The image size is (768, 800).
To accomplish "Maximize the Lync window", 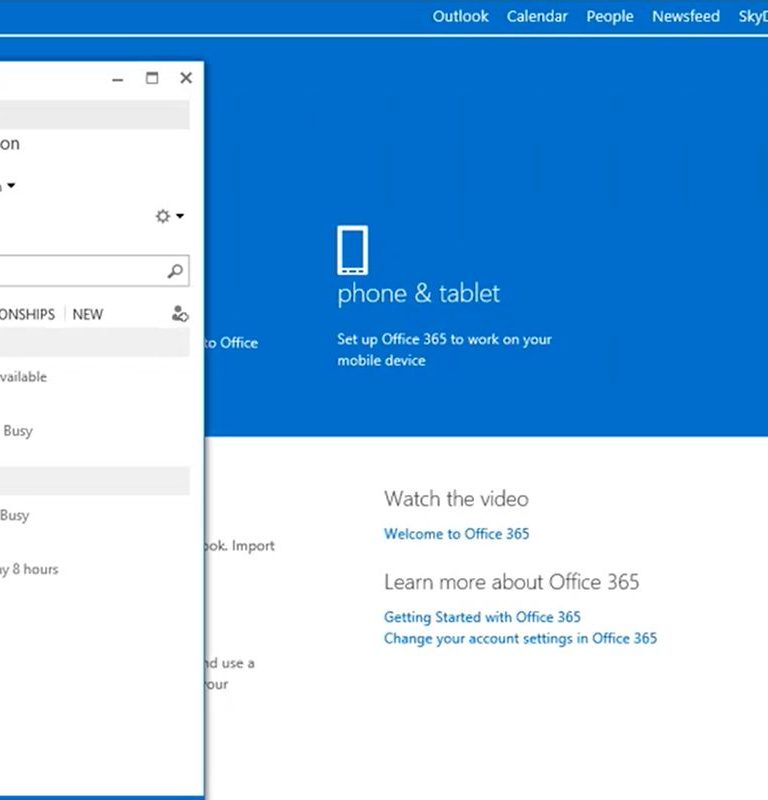I will (152, 78).
